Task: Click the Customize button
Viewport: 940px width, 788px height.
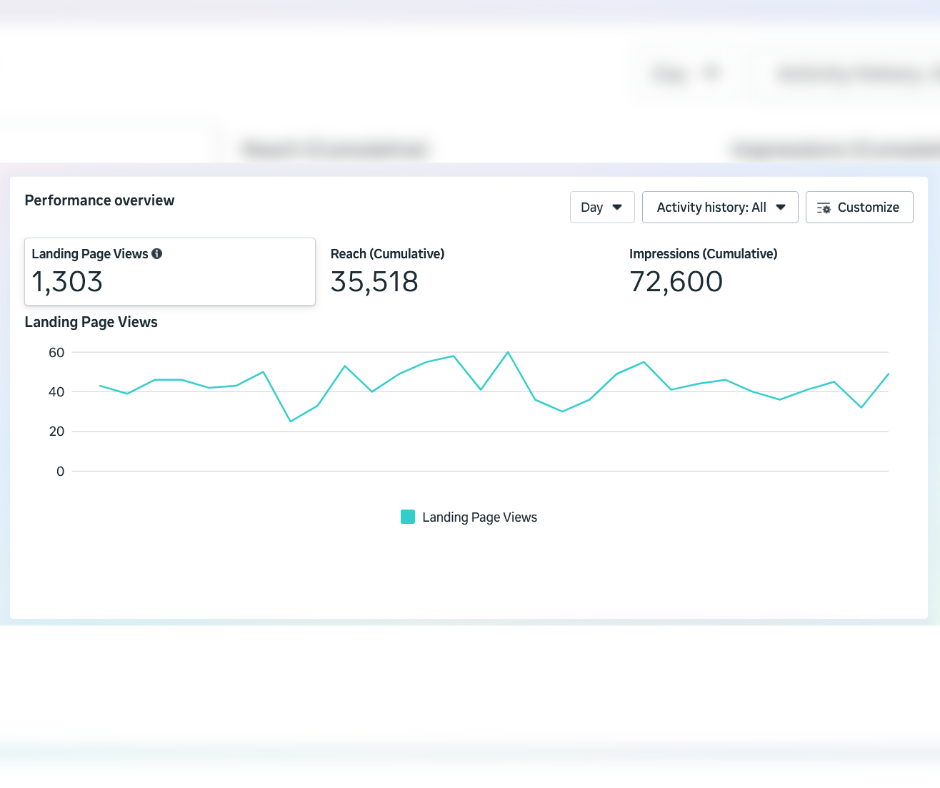Action: click(859, 207)
